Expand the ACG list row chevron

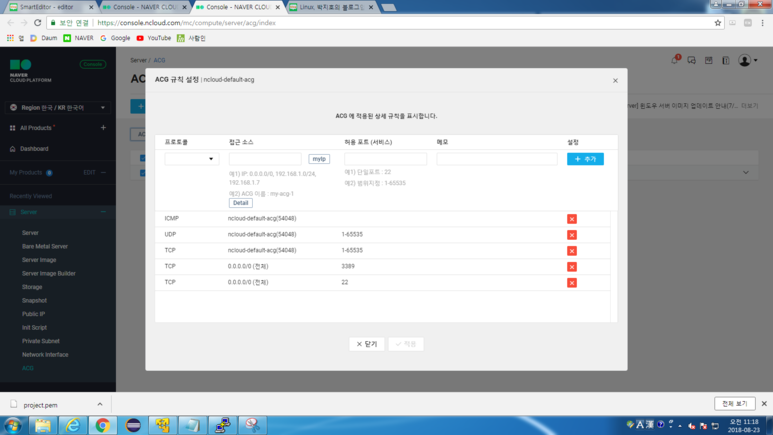[x=745, y=173]
